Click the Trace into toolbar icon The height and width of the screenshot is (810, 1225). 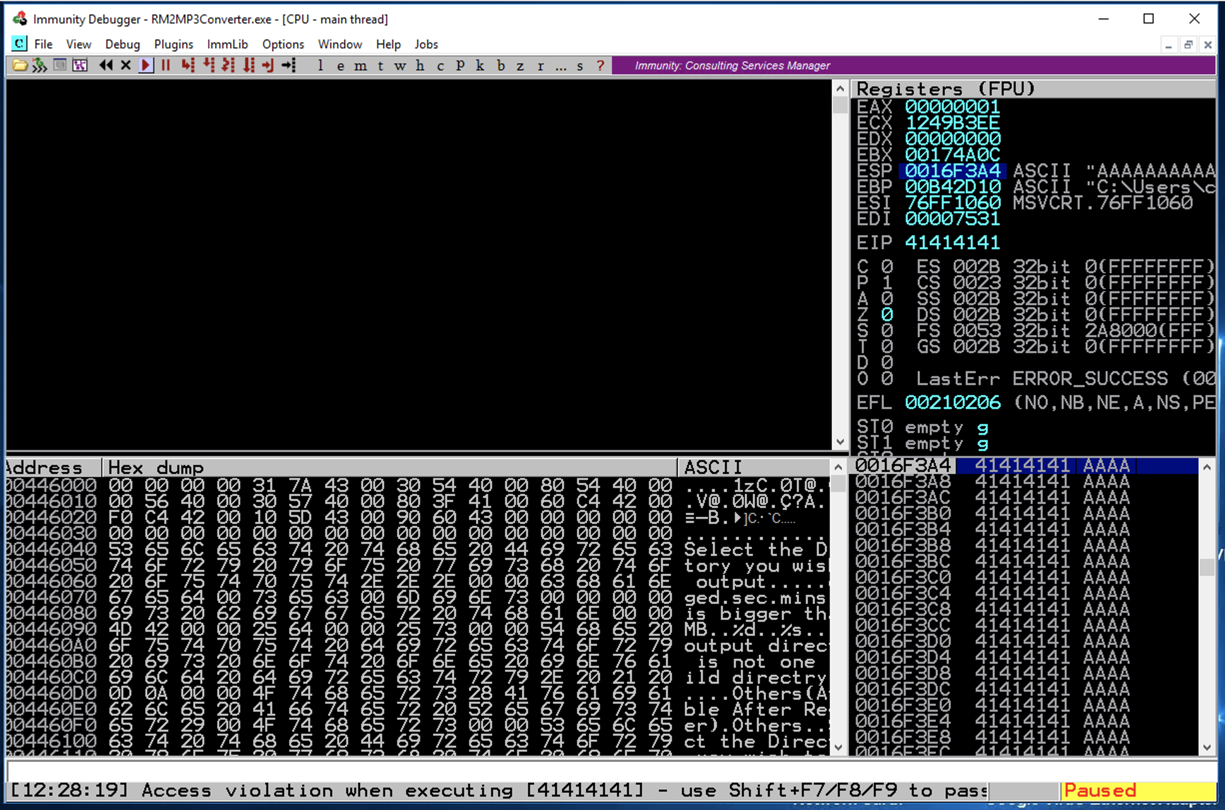[x=228, y=65]
